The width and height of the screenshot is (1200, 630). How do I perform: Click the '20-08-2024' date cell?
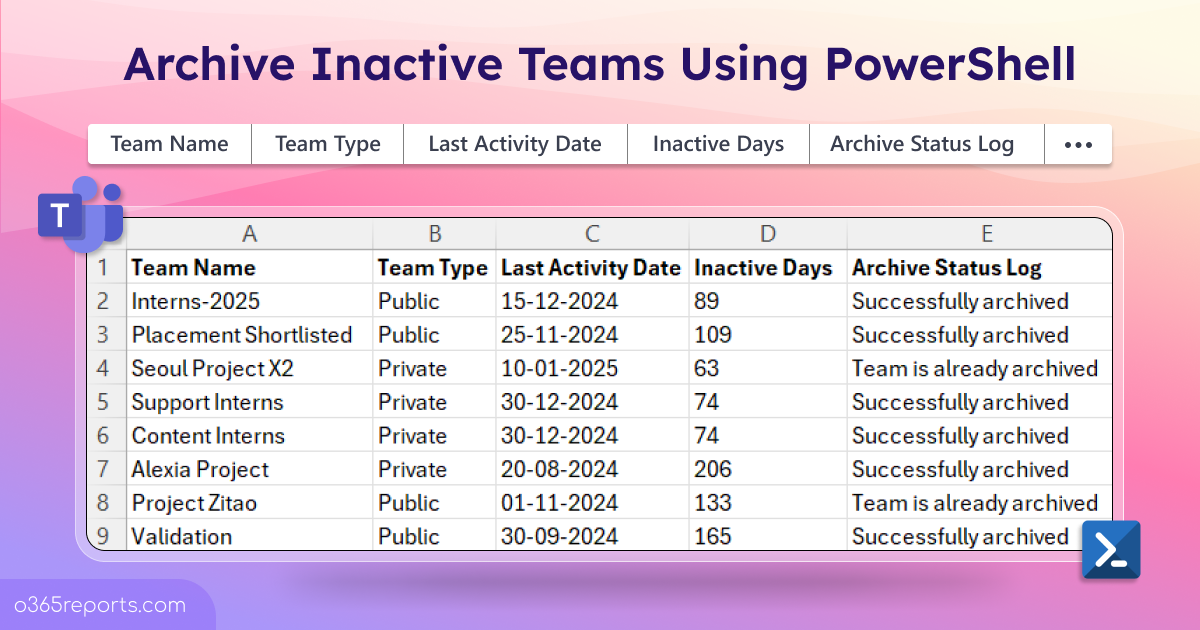point(593,469)
